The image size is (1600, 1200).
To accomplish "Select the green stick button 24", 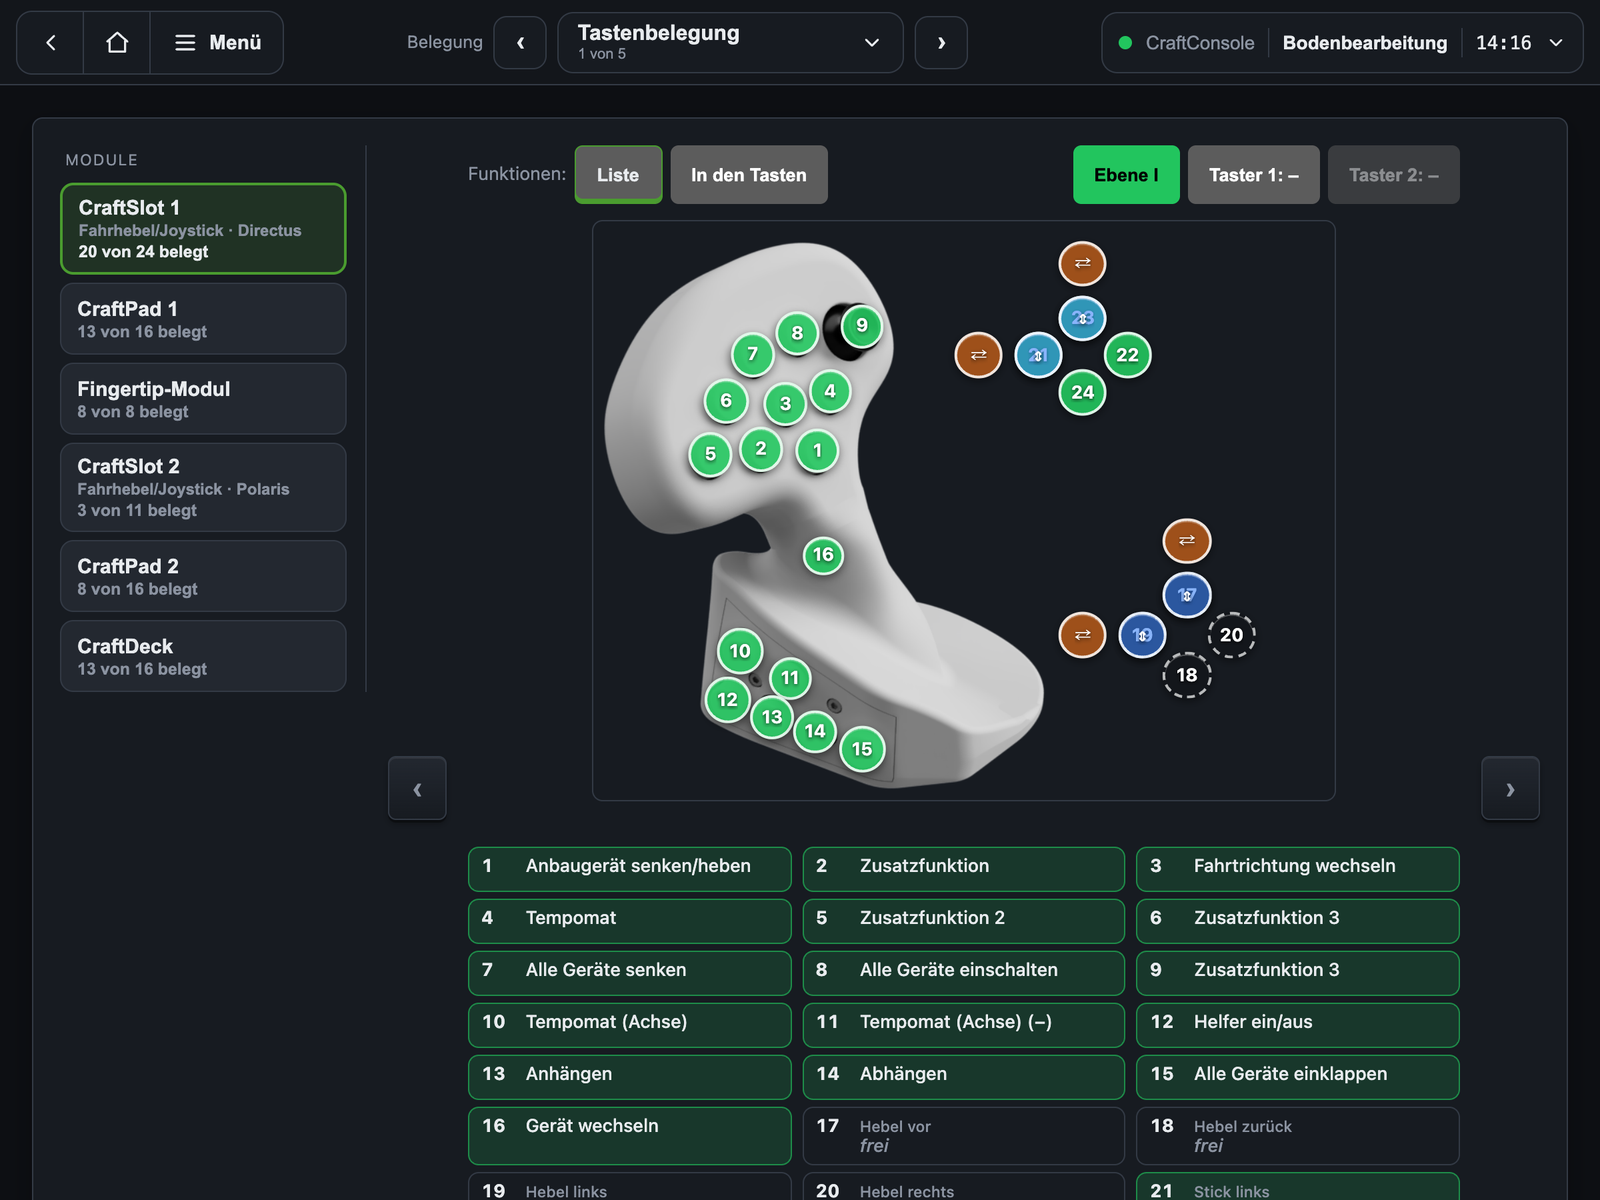I will pyautogui.click(x=1082, y=392).
